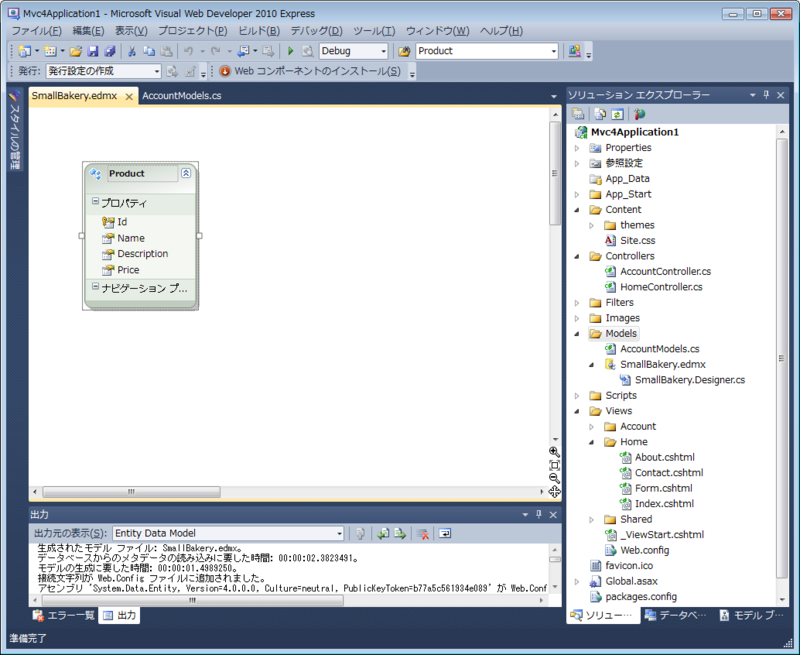
Task: Select the Price property in Product entity
Action: (x=128, y=270)
